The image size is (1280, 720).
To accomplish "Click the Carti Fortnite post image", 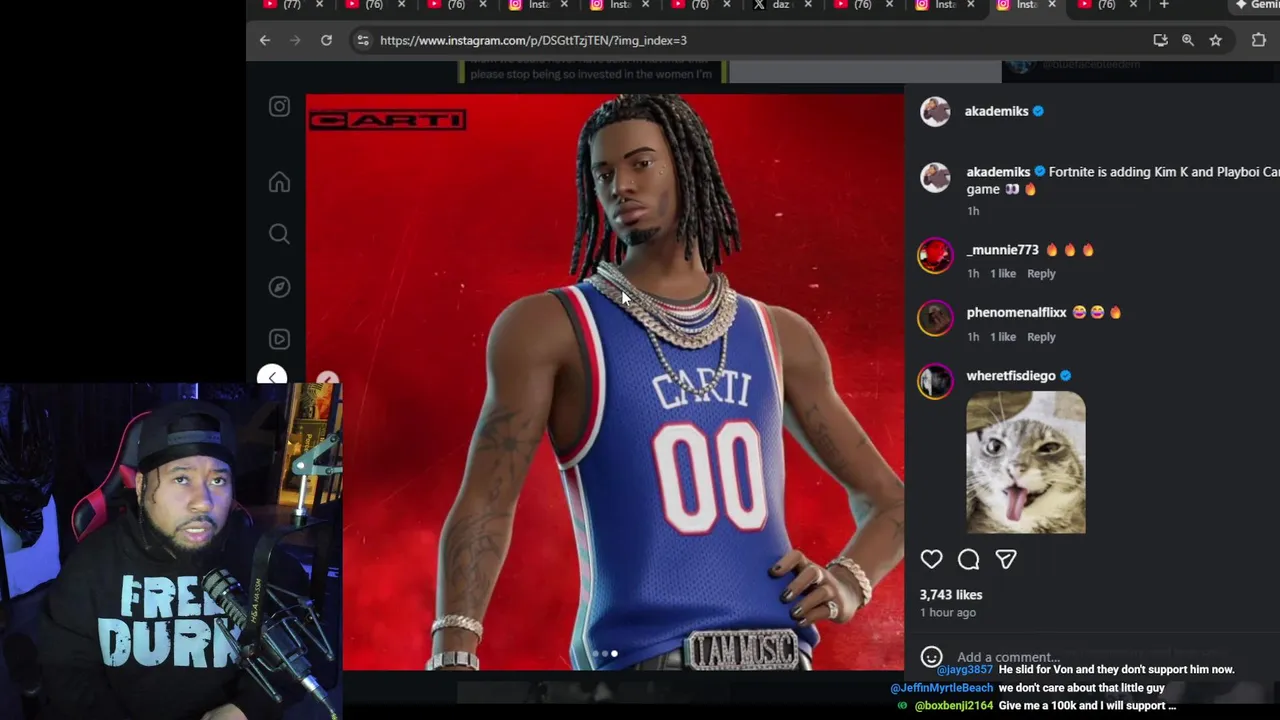I will coord(605,382).
